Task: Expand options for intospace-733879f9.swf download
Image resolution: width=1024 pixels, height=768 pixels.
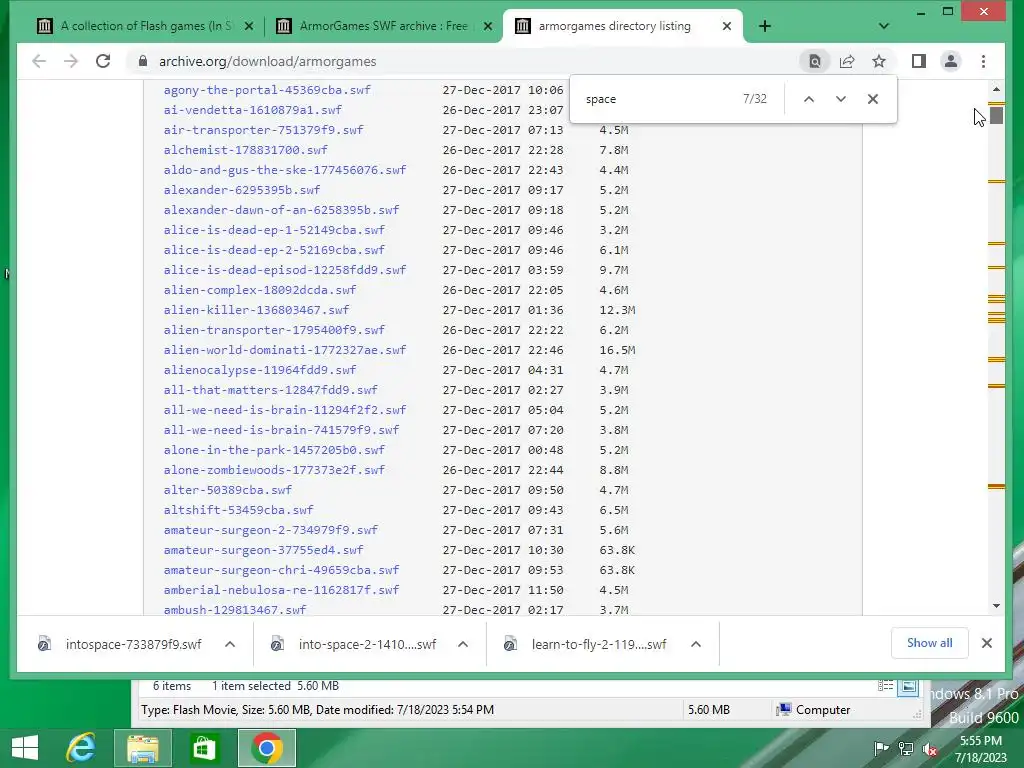Action: 230,645
